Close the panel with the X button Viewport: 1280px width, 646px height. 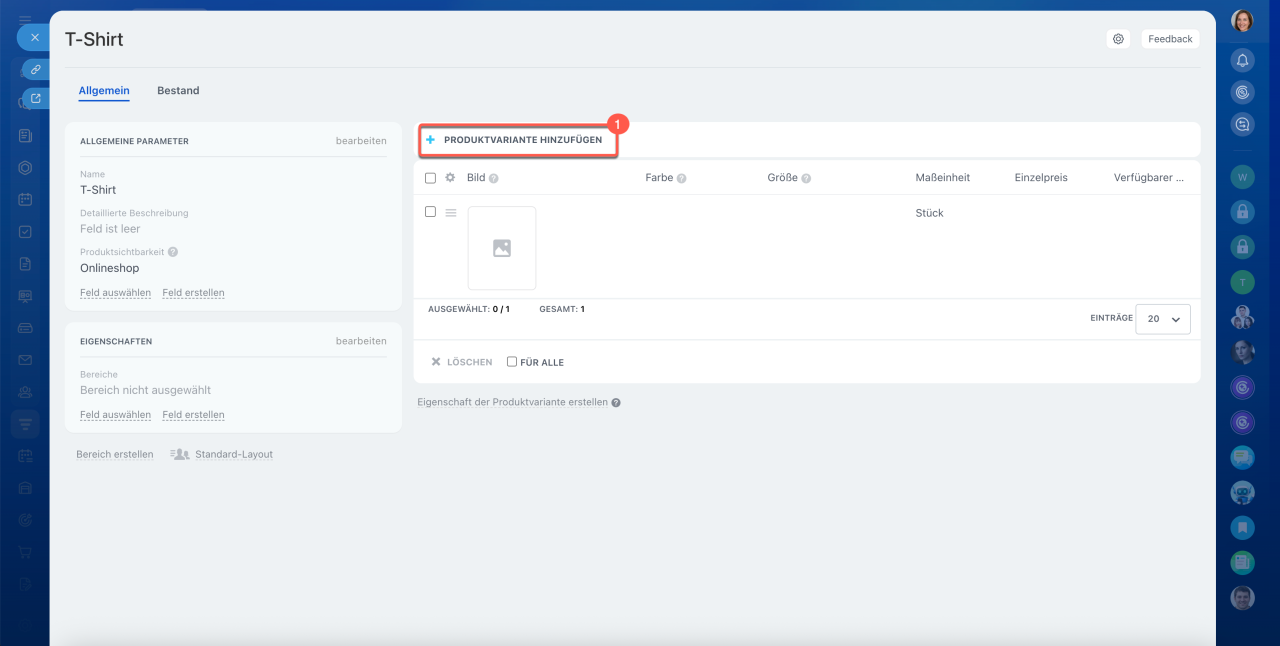pyautogui.click(x=34, y=37)
